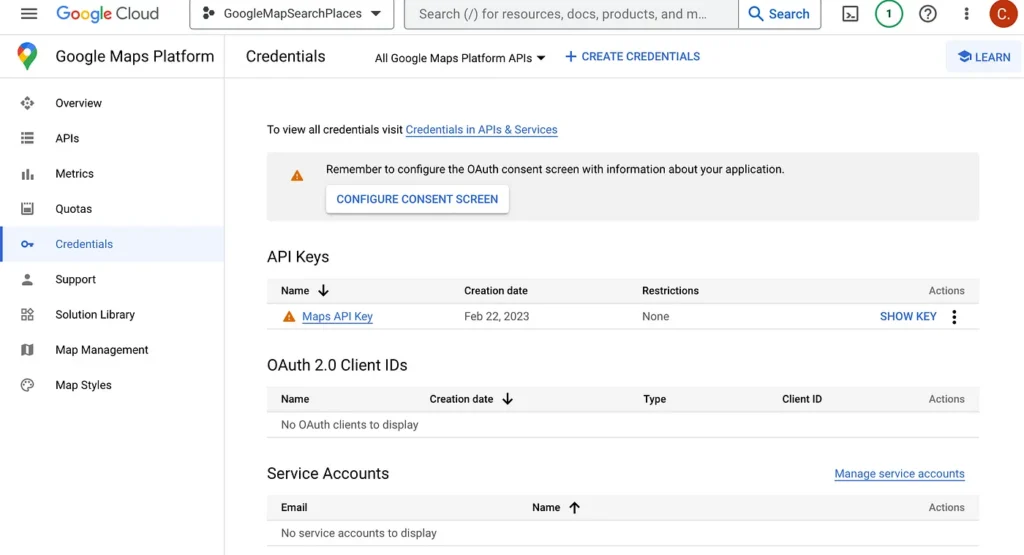Click 'No service accounts to display' text
Viewport: 1024px width, 555px height.
359,533
